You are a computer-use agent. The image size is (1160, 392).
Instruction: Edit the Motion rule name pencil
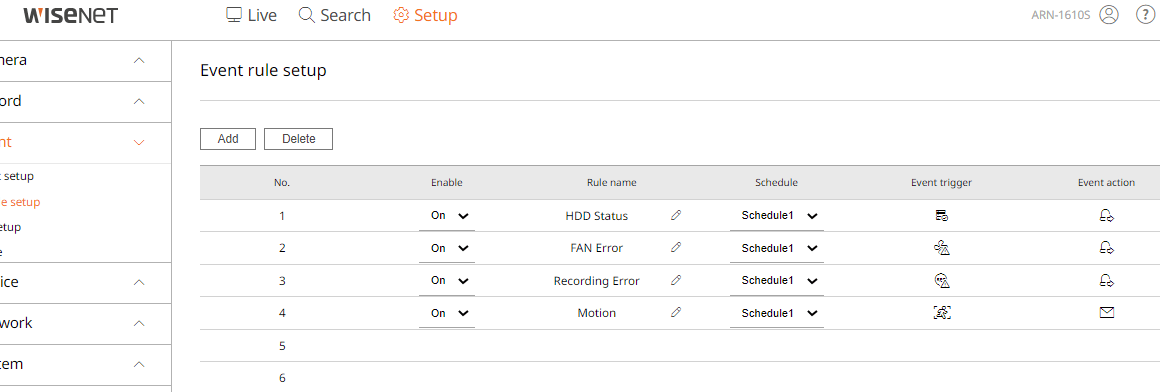click(675, 313)
